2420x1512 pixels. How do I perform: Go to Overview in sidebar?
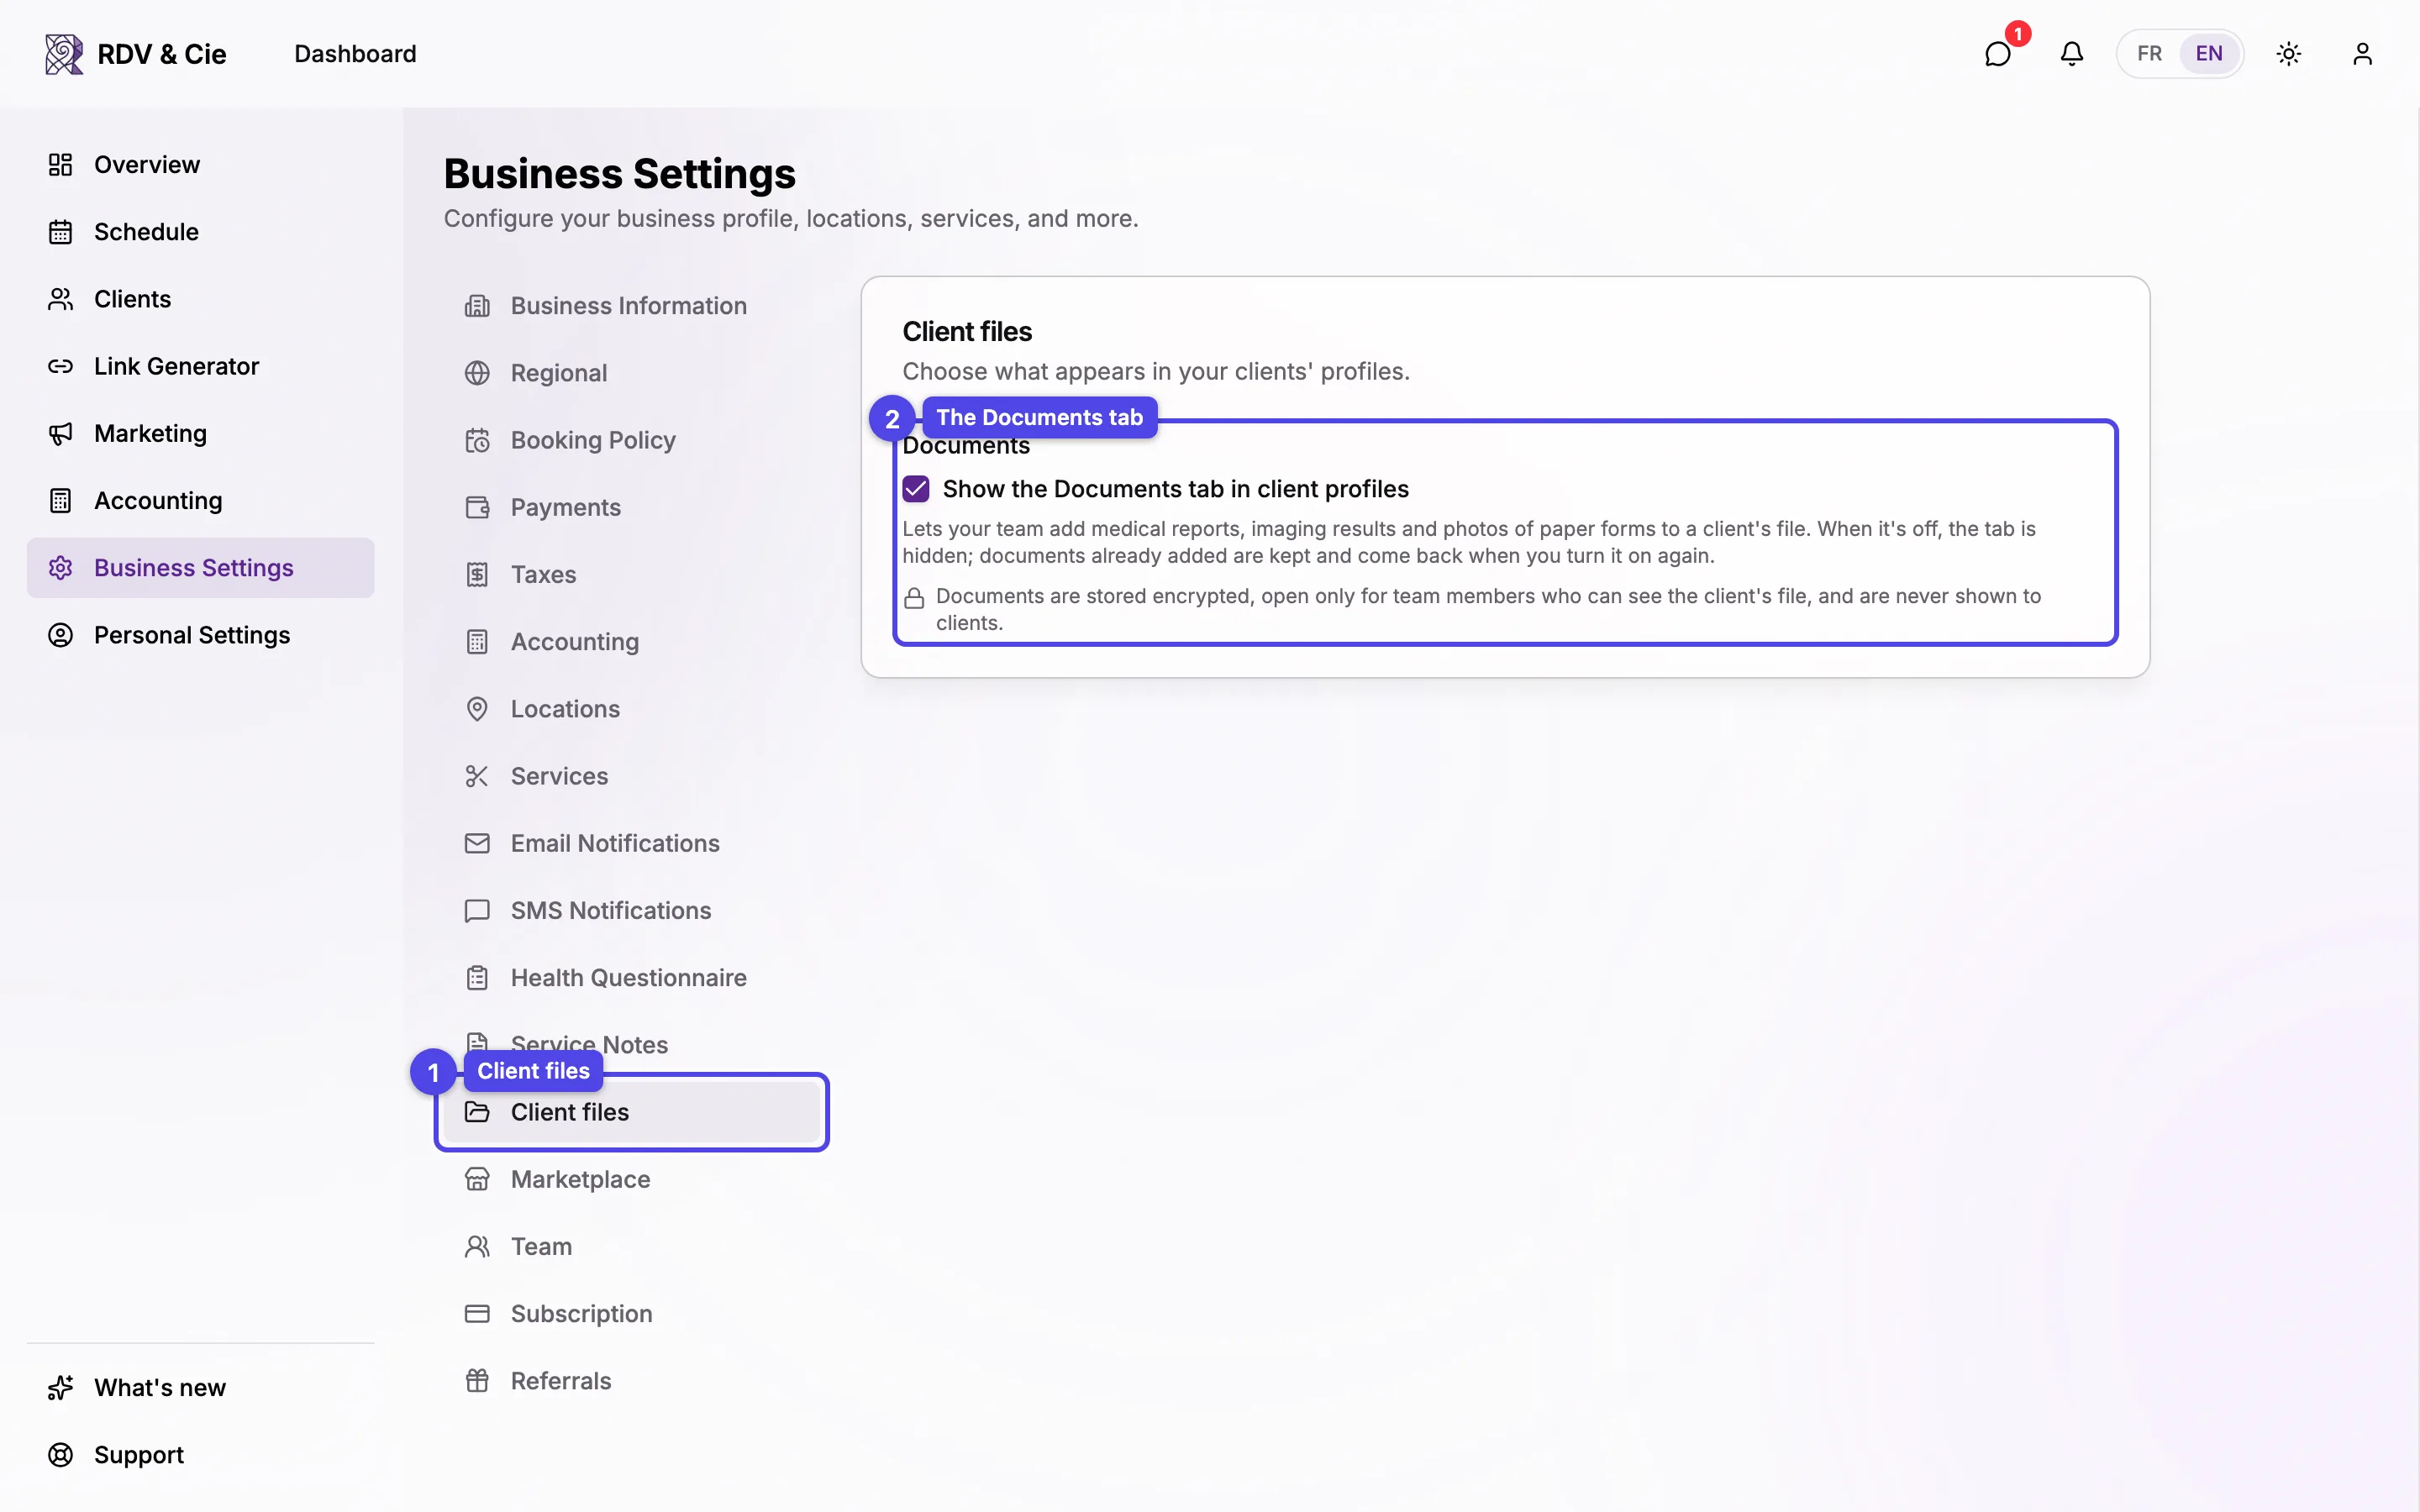click(x=200, y=165)
